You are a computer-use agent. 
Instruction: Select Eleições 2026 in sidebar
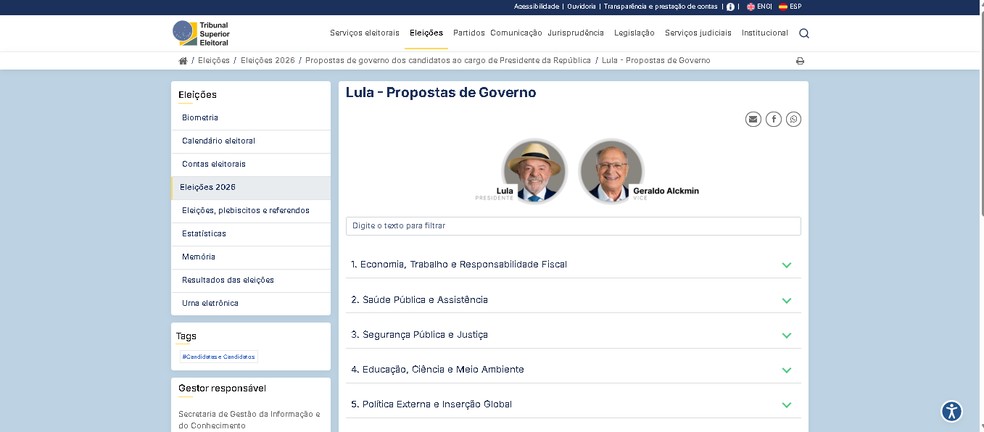pos(250,188)
